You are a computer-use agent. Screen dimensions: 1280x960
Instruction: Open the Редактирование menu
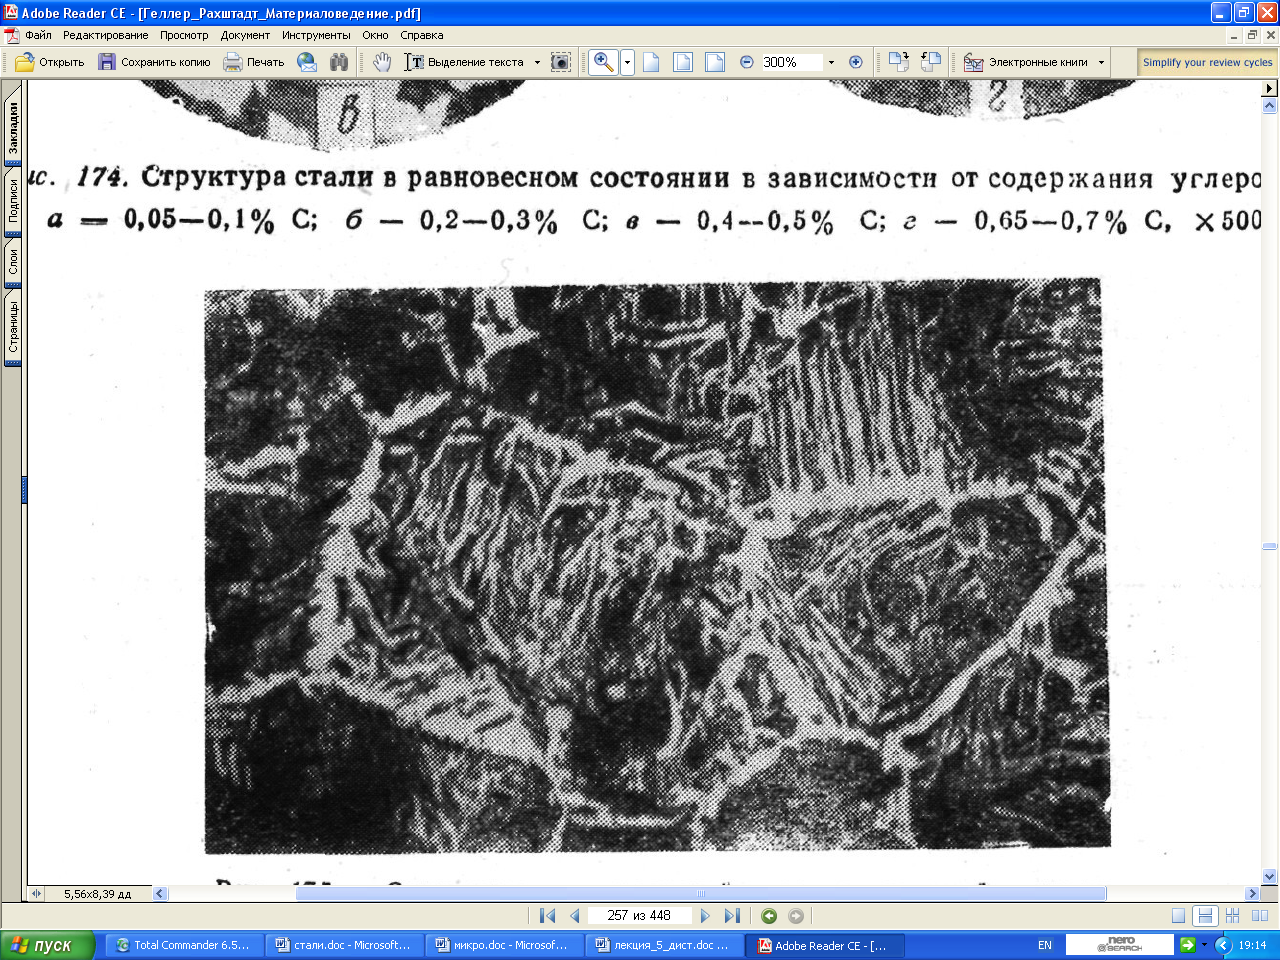pyautogui.click(x=105, y=35)
